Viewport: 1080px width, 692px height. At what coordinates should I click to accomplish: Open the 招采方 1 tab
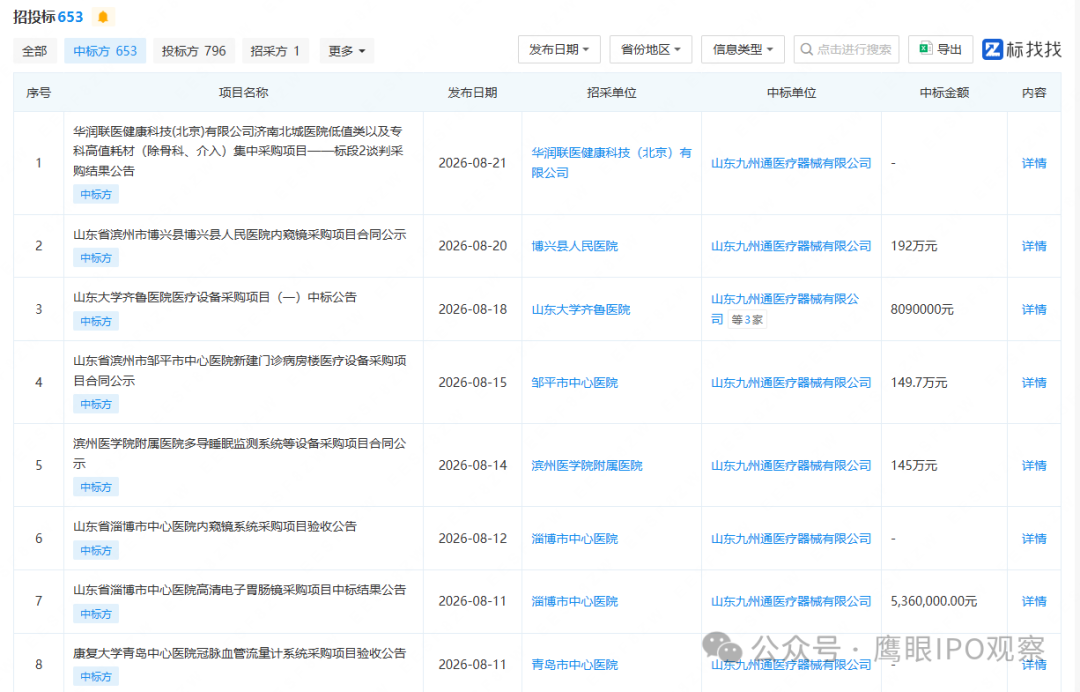275,51
